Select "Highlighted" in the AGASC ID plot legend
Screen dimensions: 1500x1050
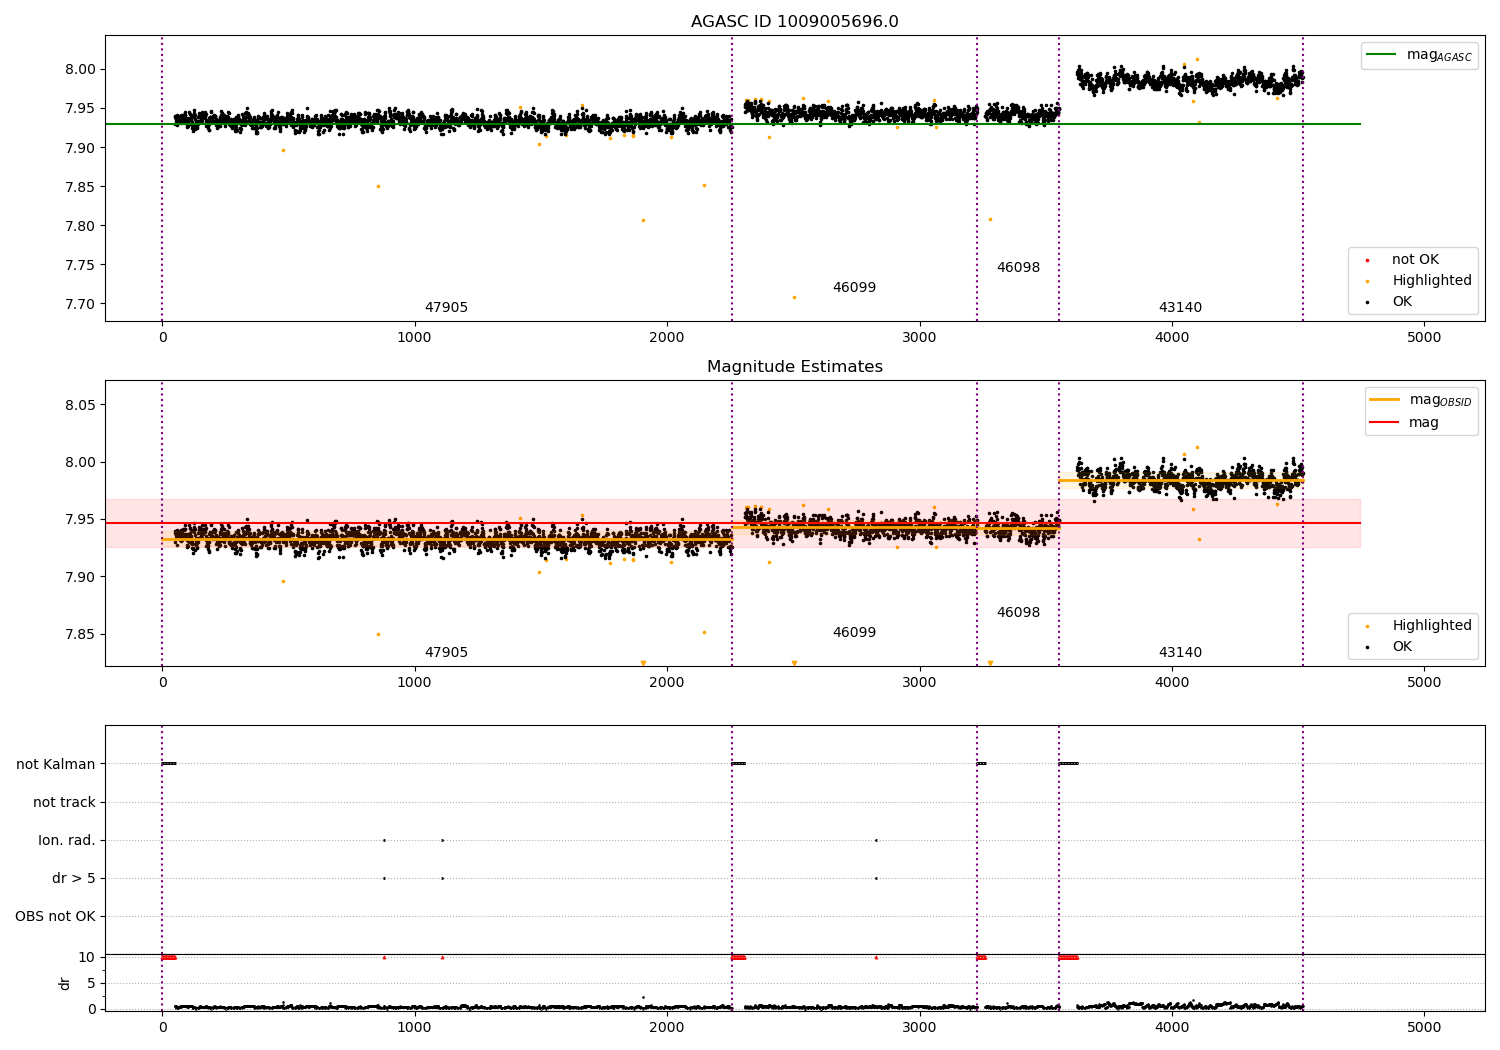pyautogui.click(x=1432, y=281)
